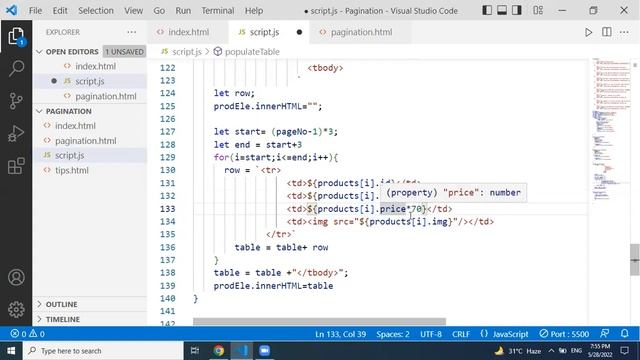Change CRLF end of line sequence

tap(461, 334)
